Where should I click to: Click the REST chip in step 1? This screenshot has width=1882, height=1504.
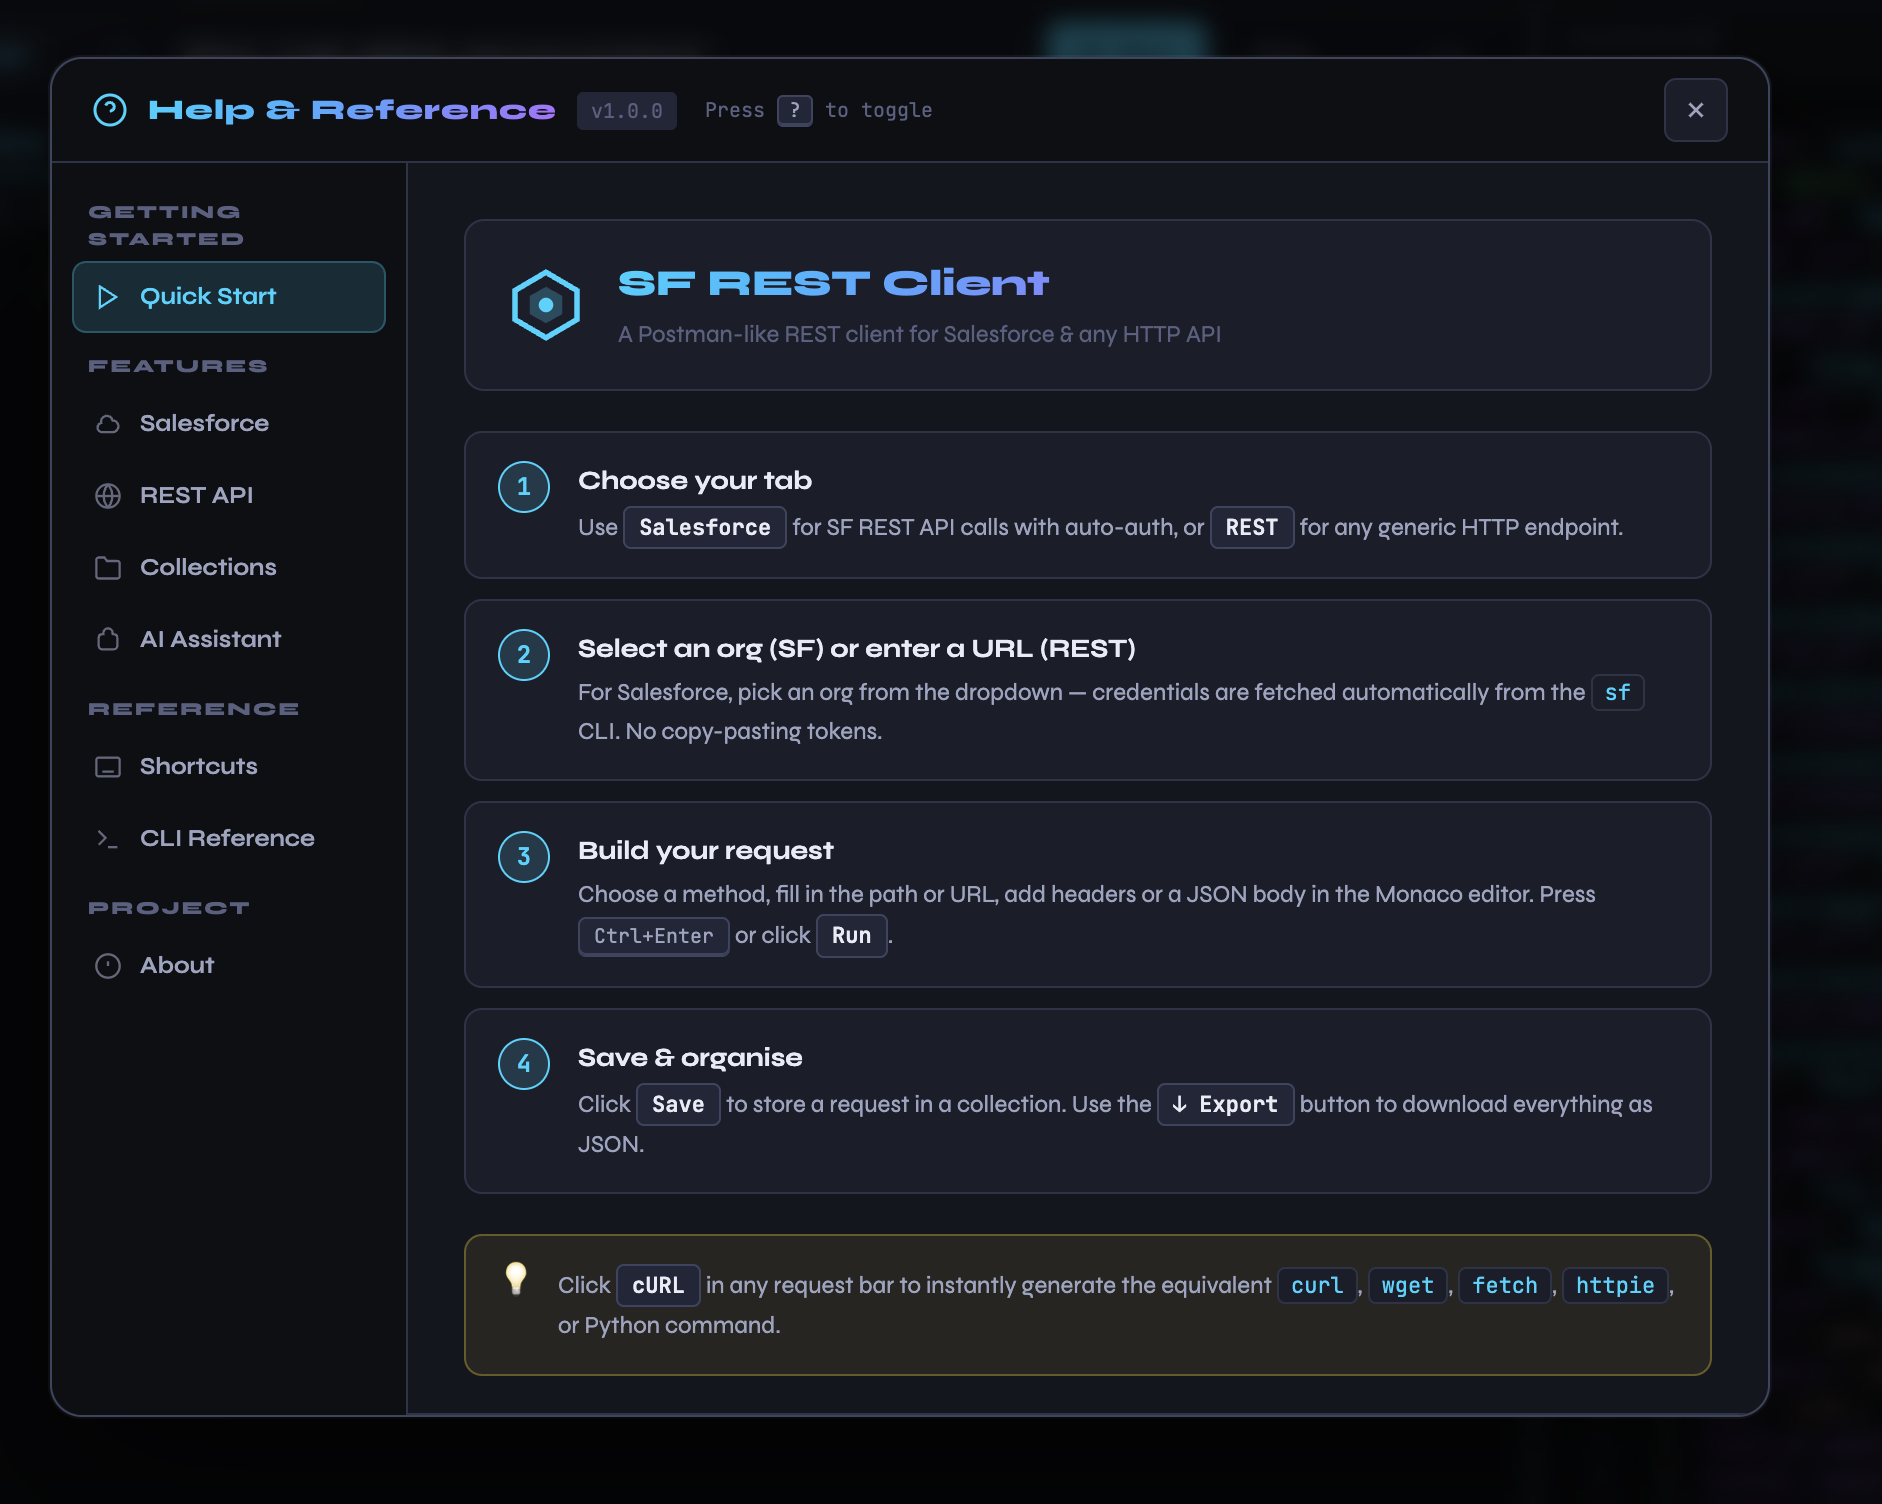coord(1252,528)
